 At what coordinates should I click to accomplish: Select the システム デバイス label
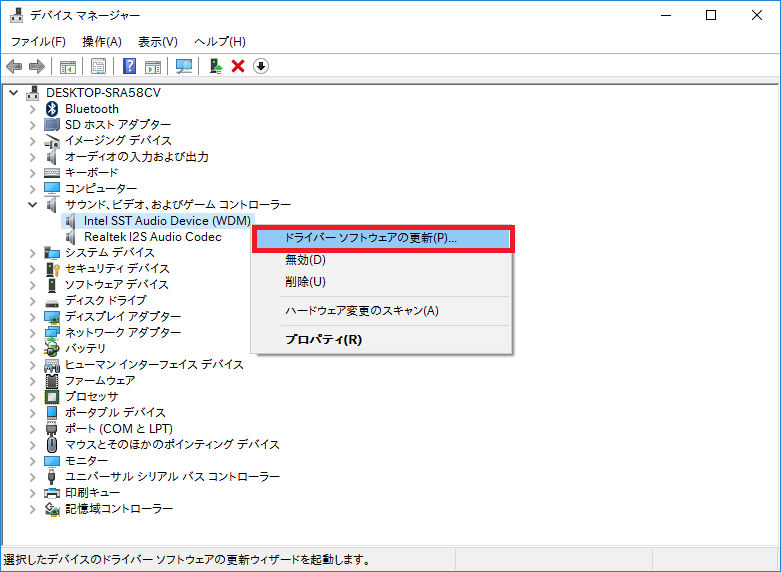pyautogui.click(x=110, y=253)
